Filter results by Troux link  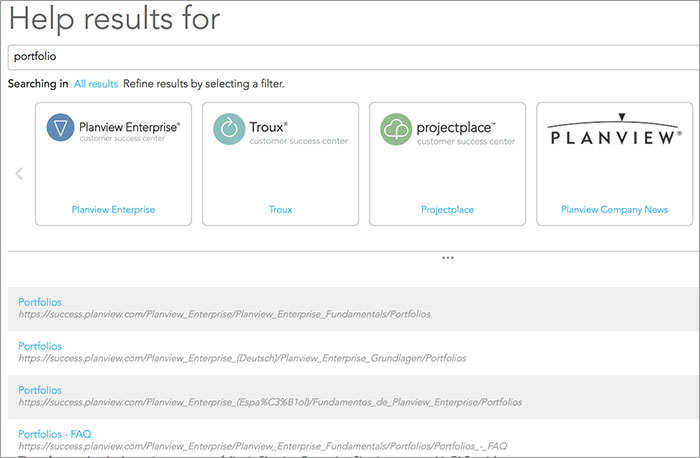pos(280,209)
